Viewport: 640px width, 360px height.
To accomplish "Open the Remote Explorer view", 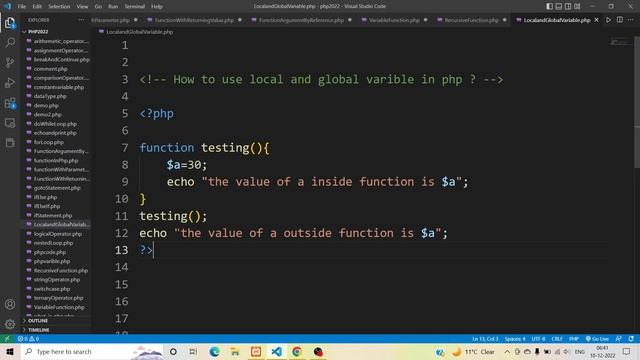I will pyautogui.click(x=10, y=123).
